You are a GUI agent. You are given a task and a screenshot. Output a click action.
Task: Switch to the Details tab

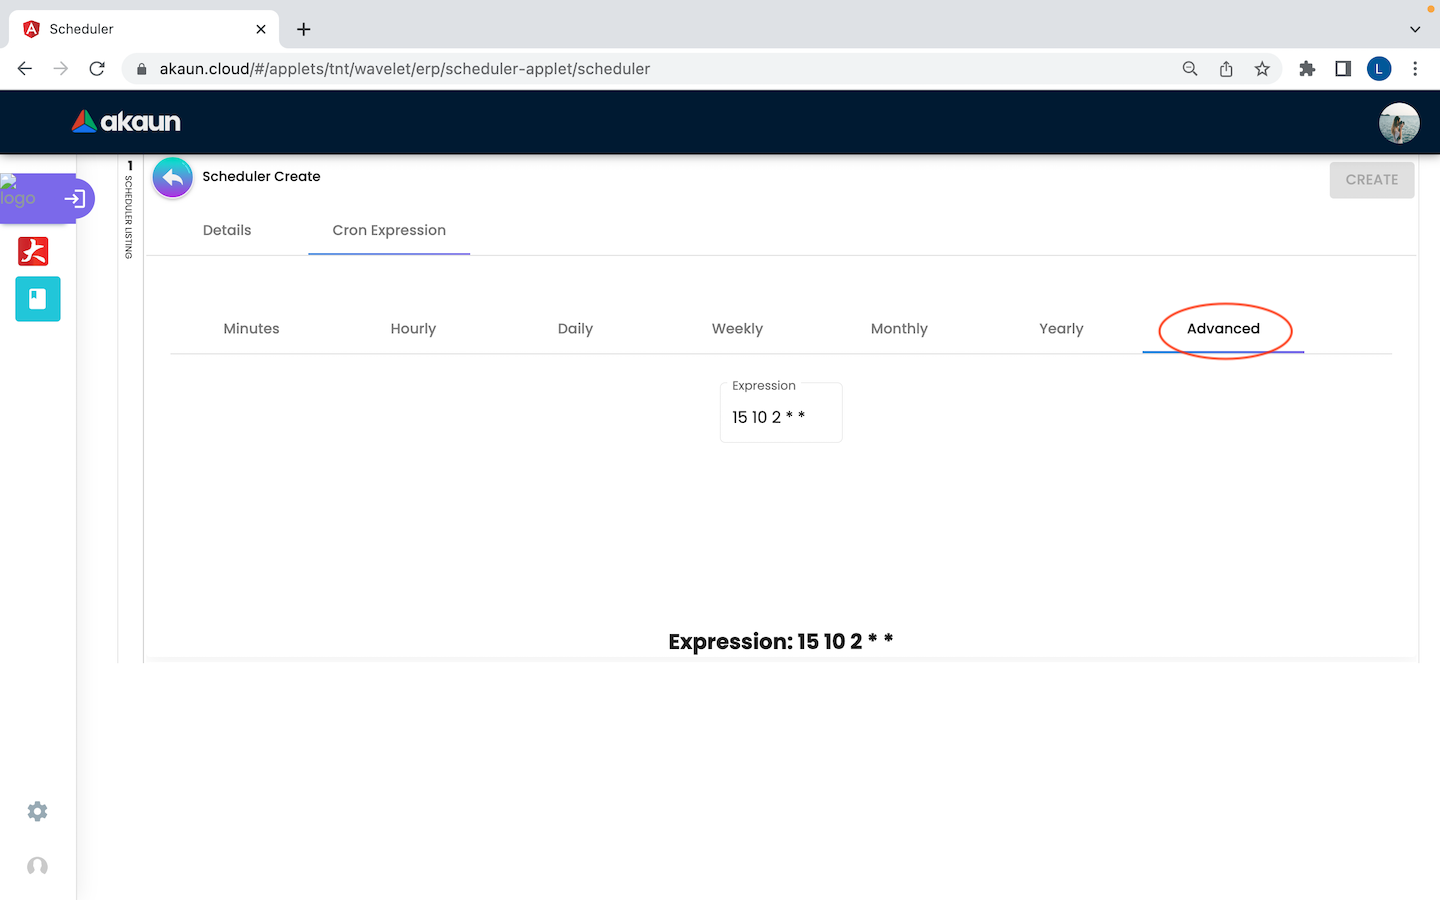pos(227,230)
